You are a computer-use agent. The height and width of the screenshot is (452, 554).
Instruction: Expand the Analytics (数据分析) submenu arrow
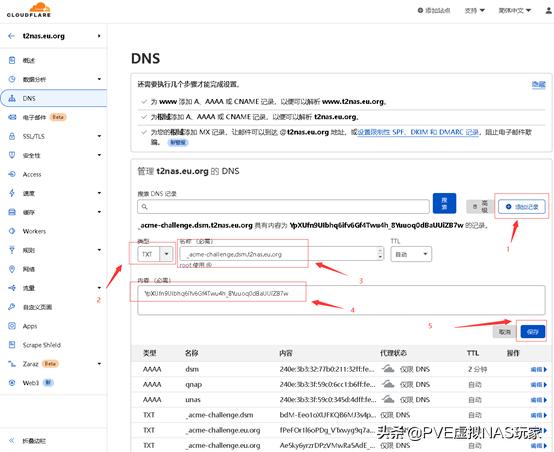(x=99, y=79)
